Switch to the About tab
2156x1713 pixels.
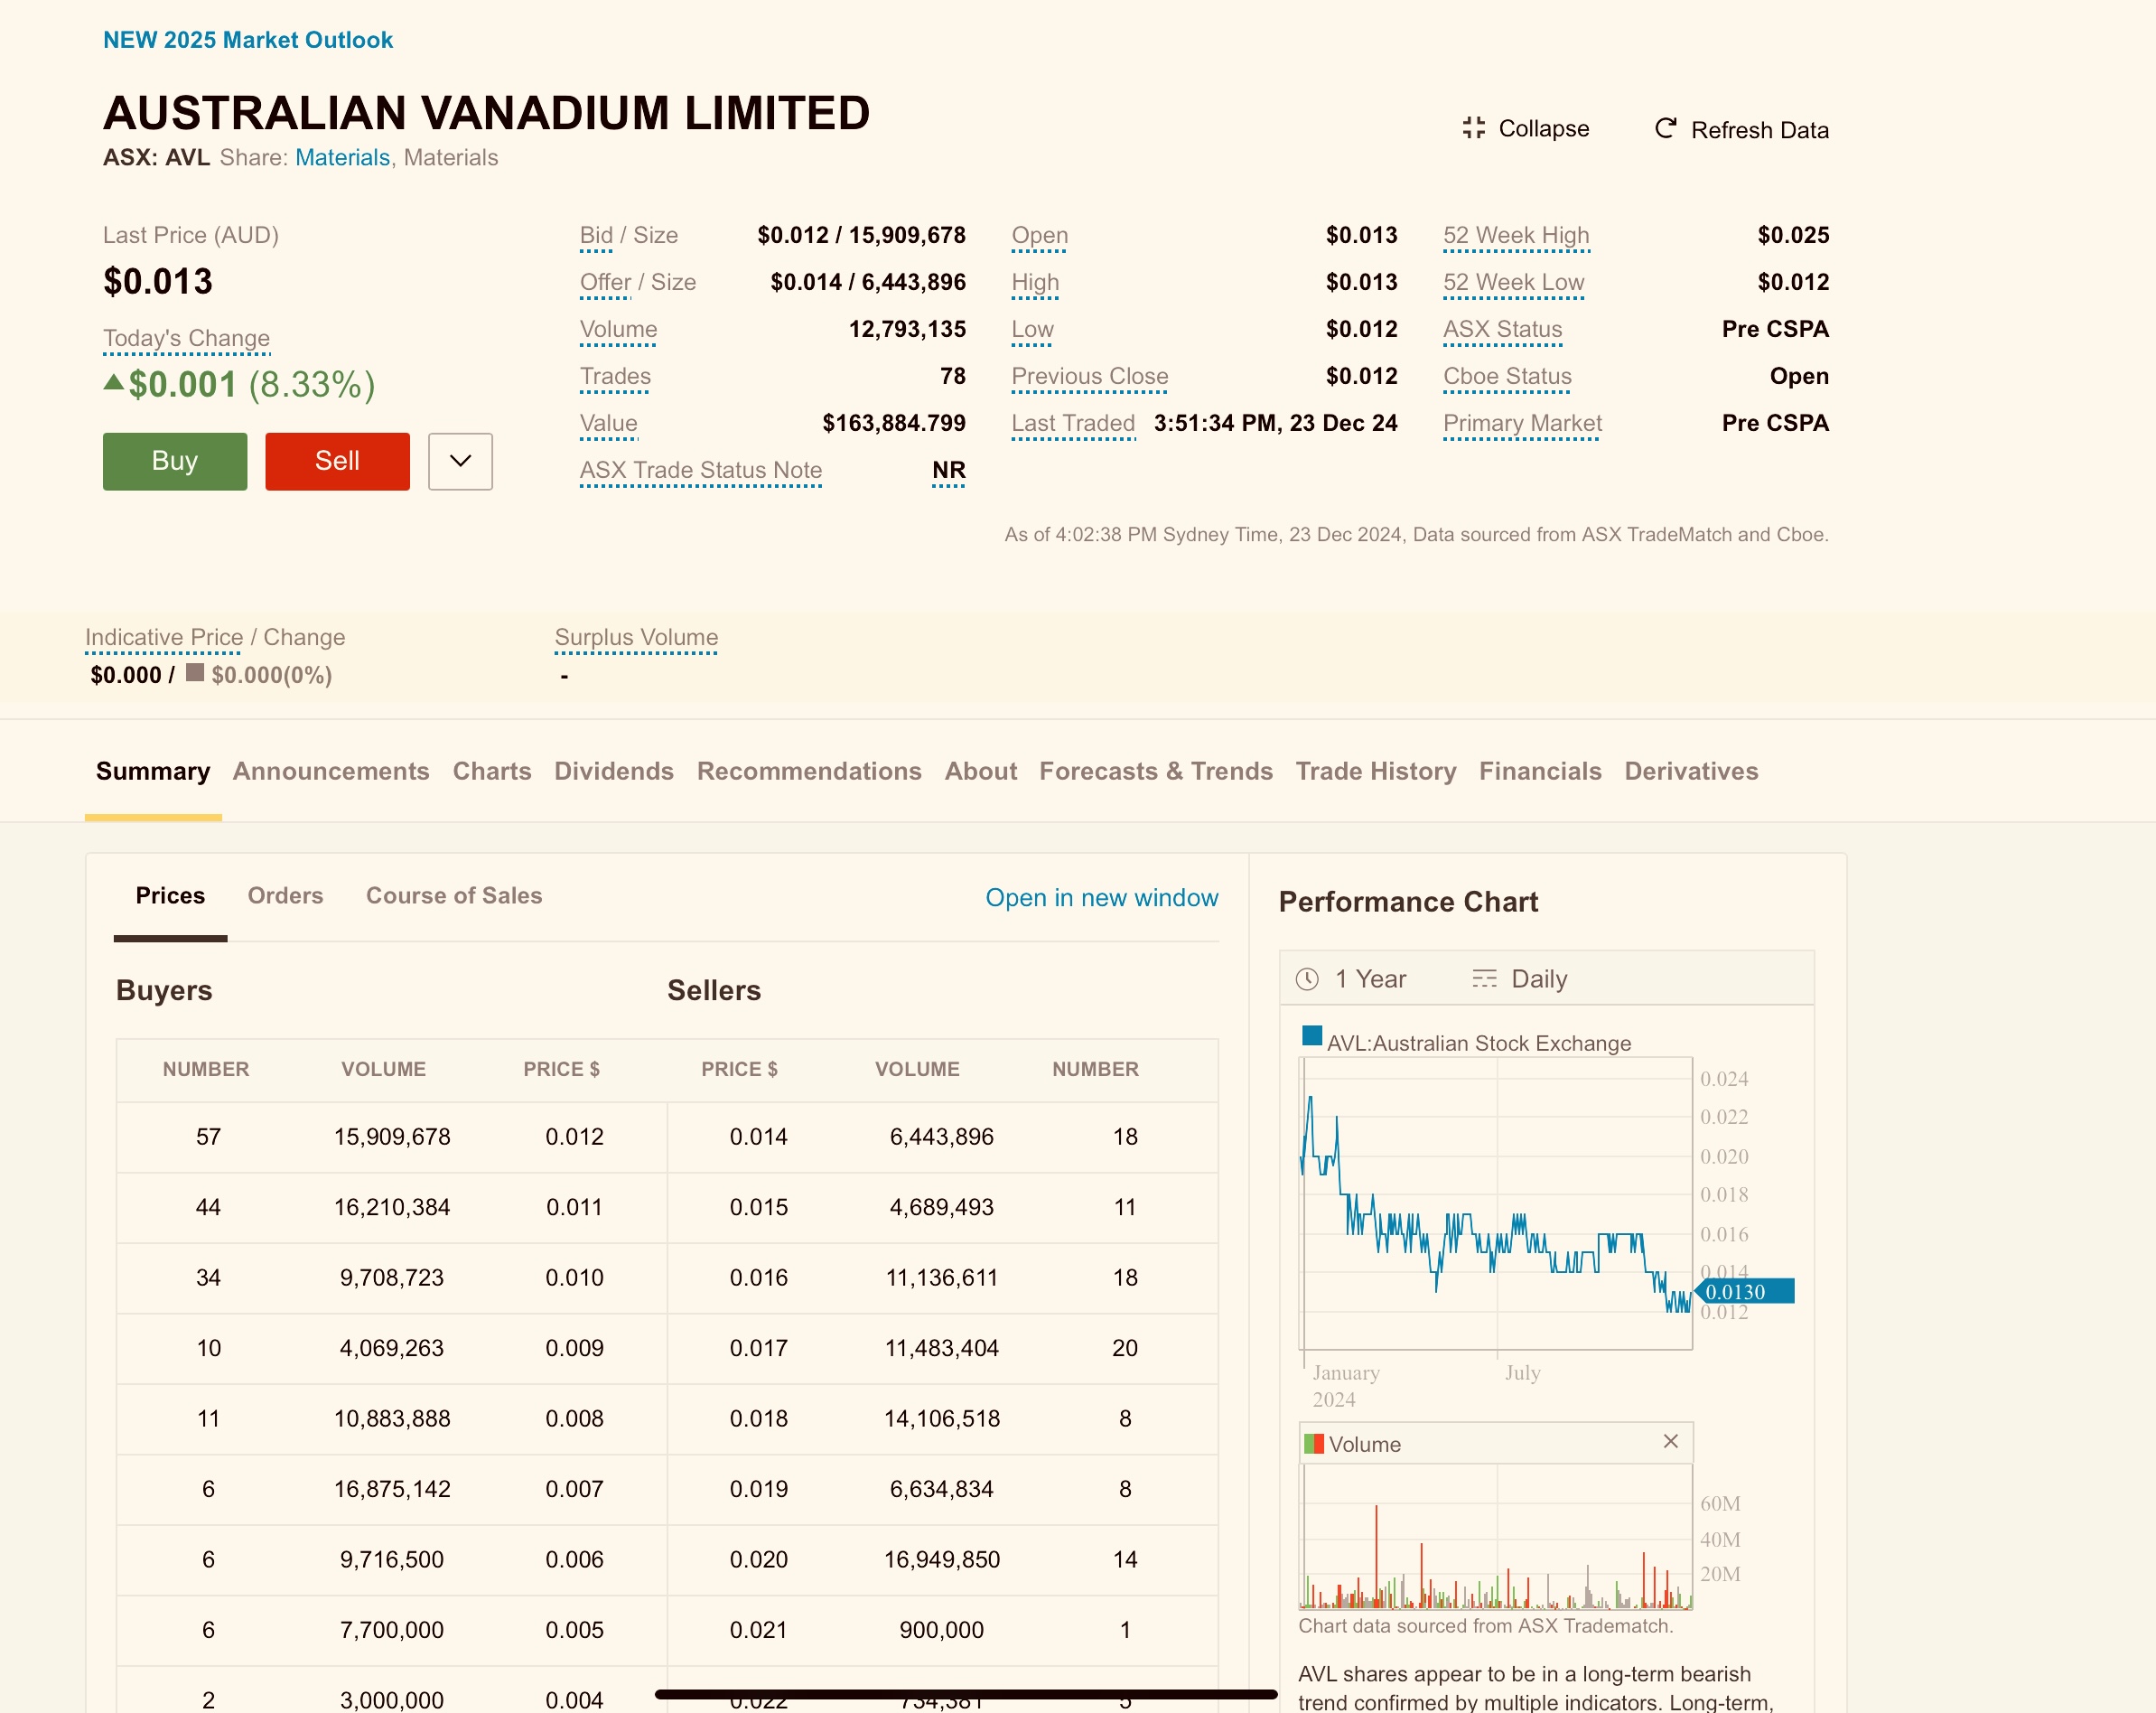[981, 771]
